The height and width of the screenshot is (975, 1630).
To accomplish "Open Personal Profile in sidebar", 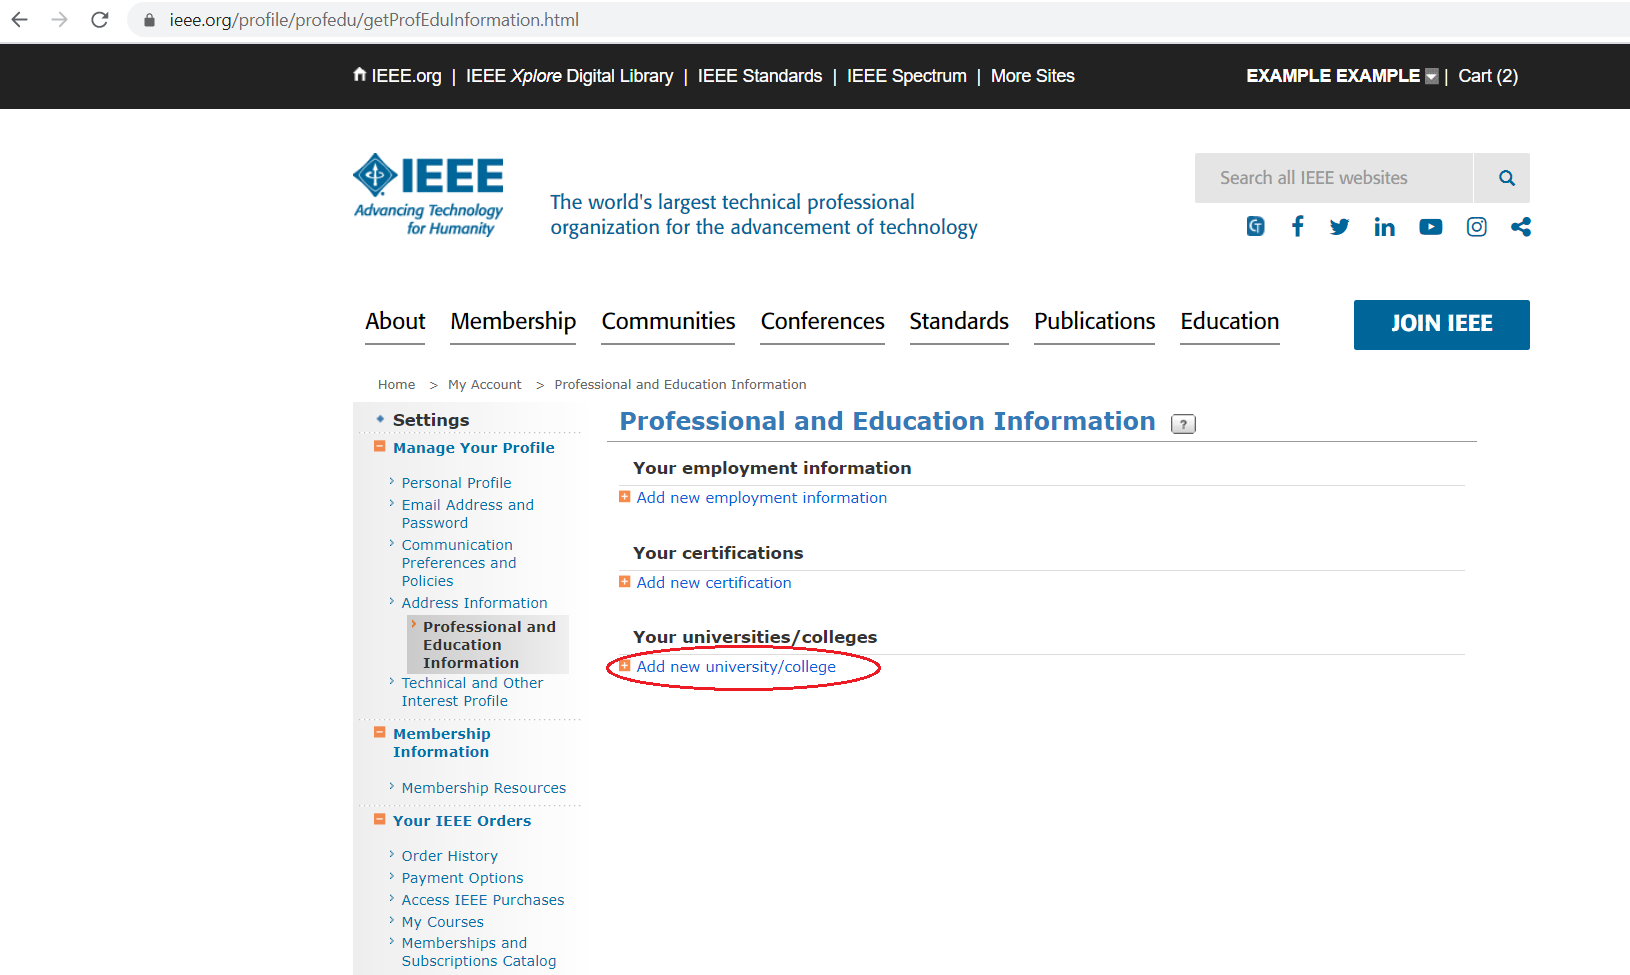I will tap(456, 483).
